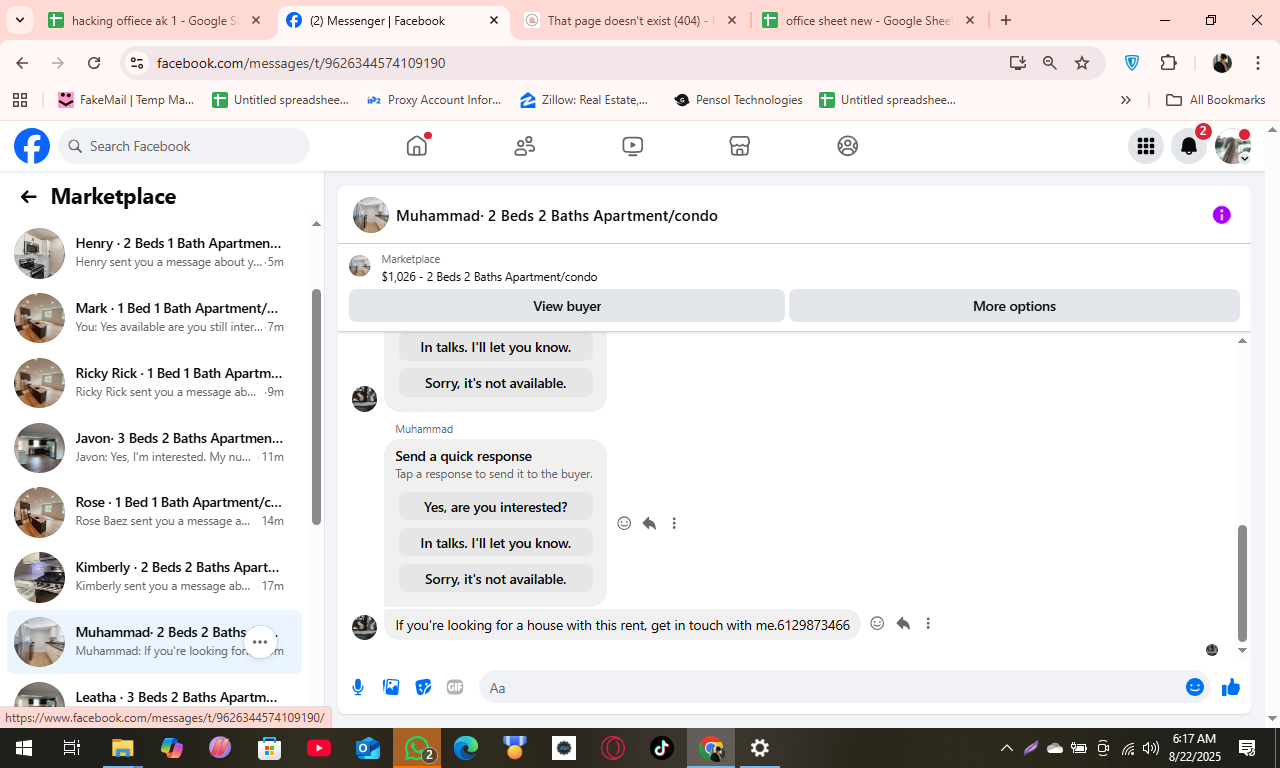
Task: Open Mark 1 Bed 1 Bath conversation
Action: pyautogui.click(x=155, y=317)
